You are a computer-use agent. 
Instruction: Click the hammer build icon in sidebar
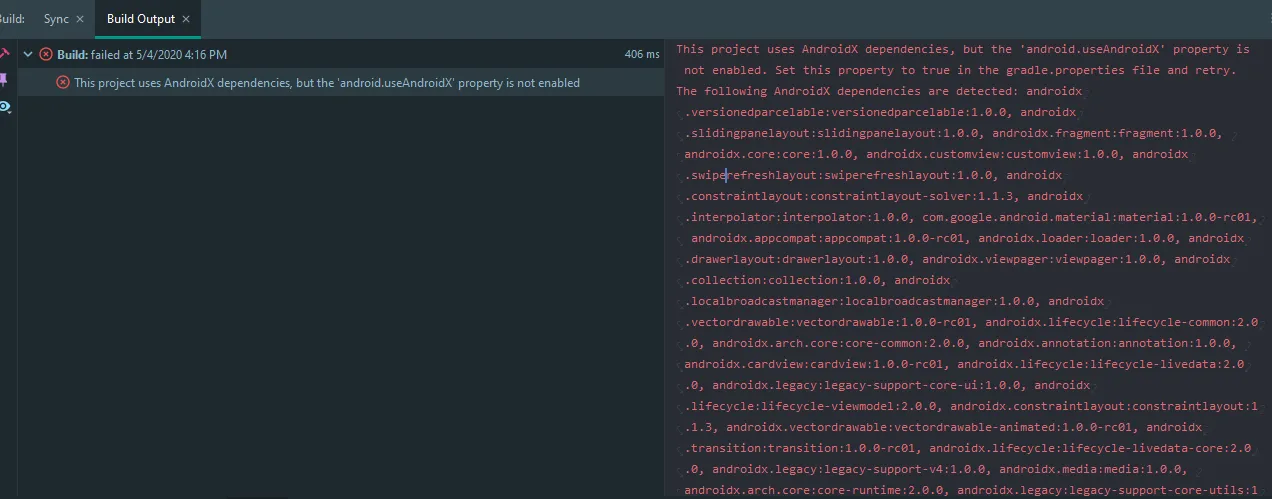tap(4, 54)
